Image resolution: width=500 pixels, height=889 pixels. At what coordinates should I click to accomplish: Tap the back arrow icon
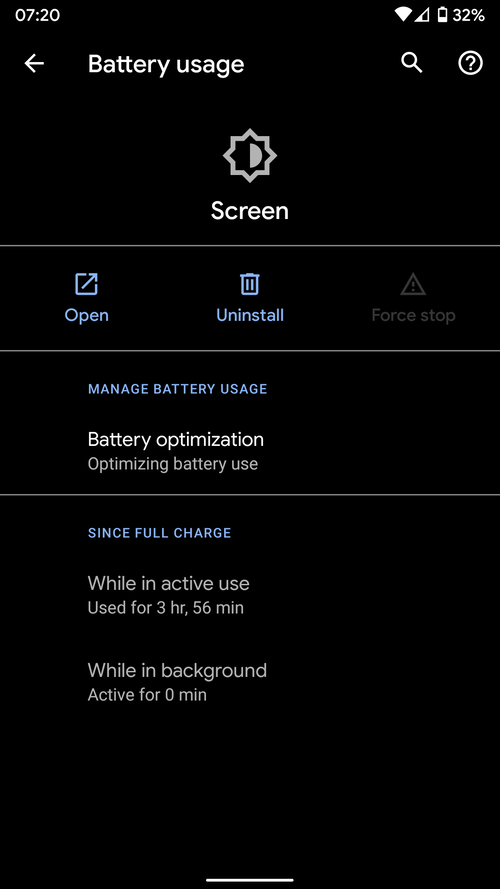pyautogui.click(x=34, y=64)
